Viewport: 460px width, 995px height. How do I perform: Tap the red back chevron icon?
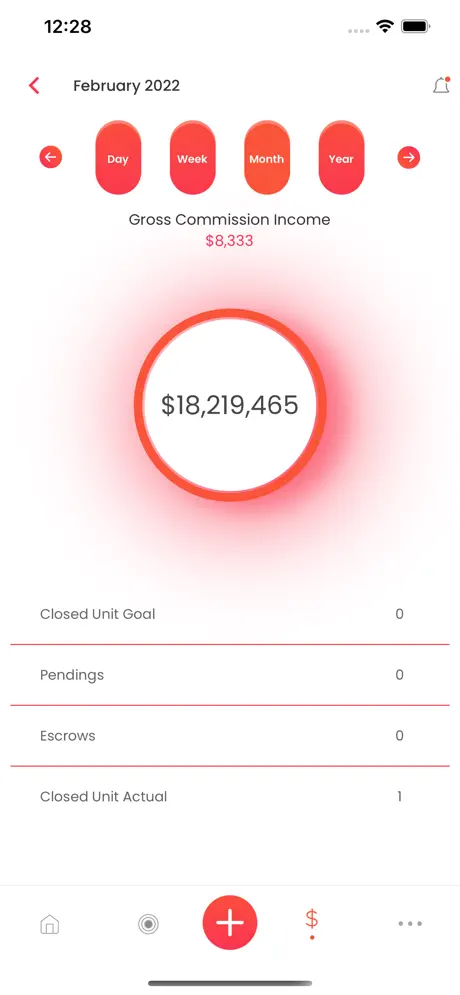tap(34, 86)
